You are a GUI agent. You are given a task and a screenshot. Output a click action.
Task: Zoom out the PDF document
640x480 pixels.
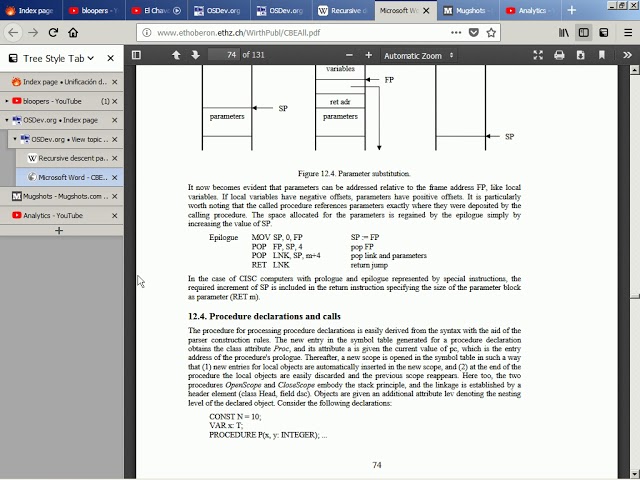(x=349, y=55)
